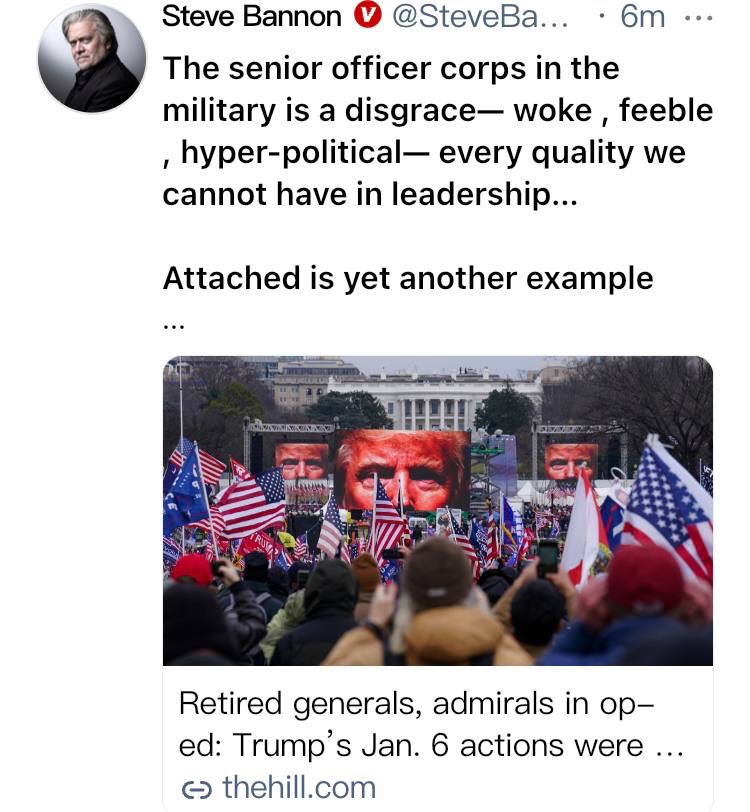Screen dimensions: 750x812
Task: Click the left jumbotron screen in photo
Action: [301, 460]
